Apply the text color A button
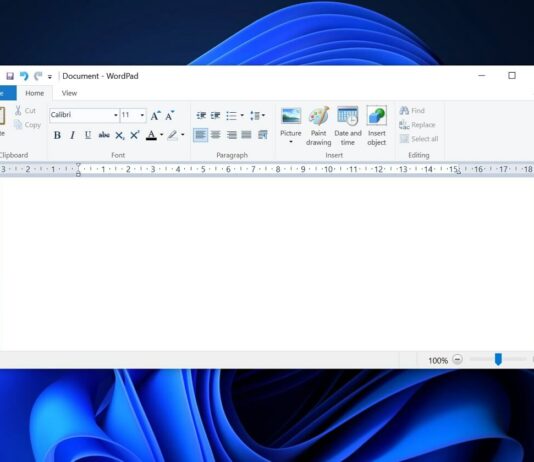This screenshot has width=534, height=462. pos(151,135)
